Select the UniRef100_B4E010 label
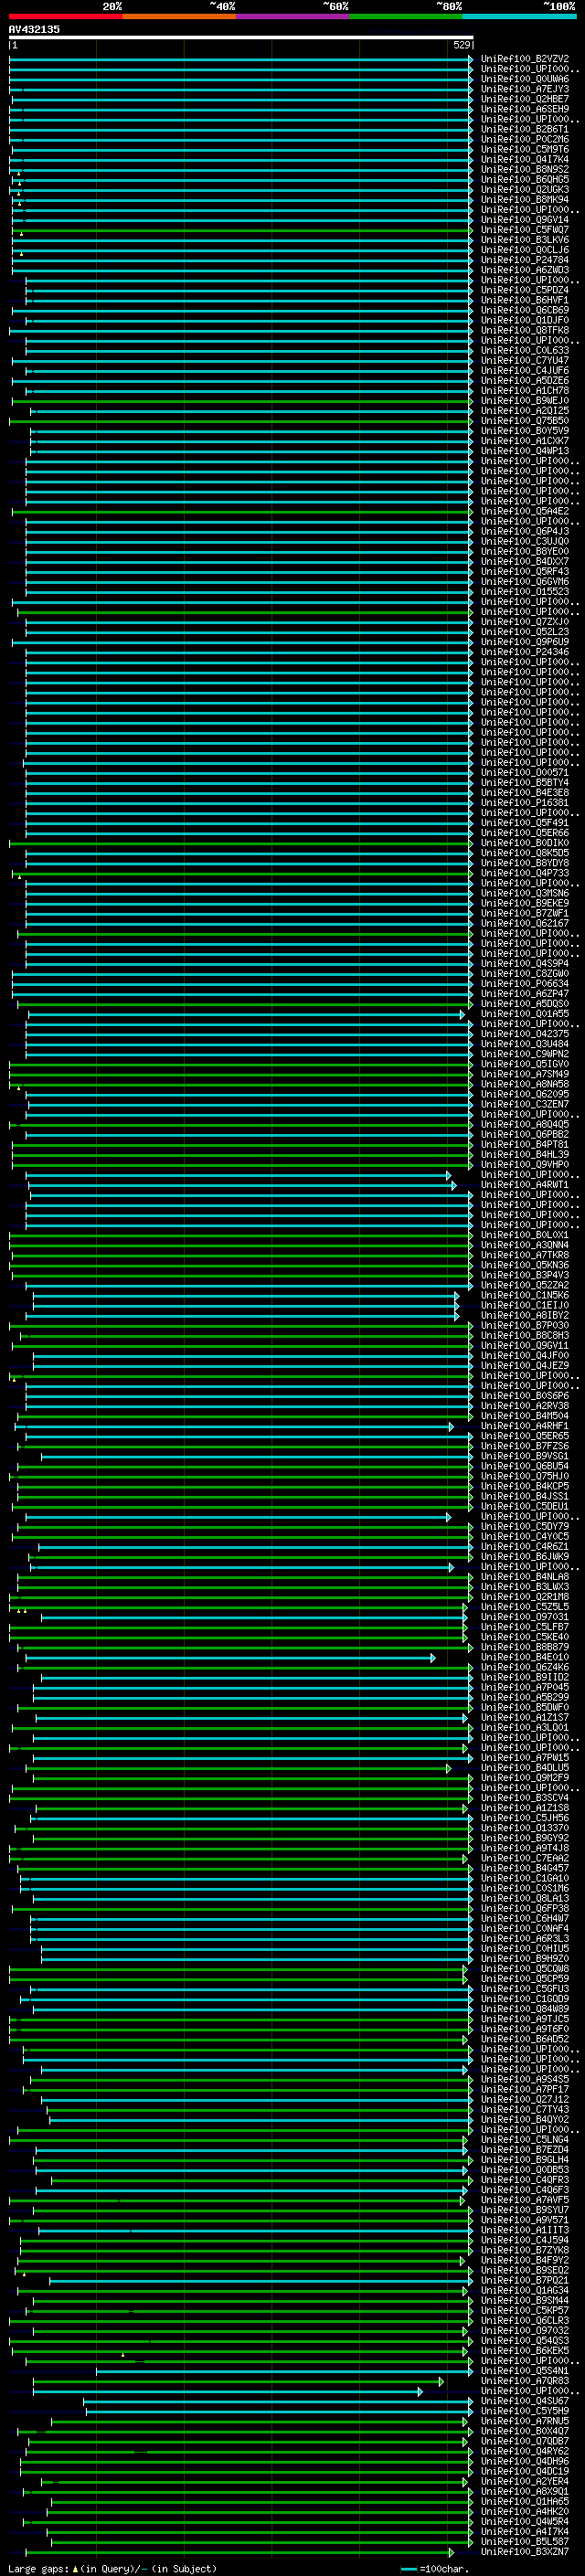The height and width of the screenshot is (2576, 585). (x=525, y=1657)
